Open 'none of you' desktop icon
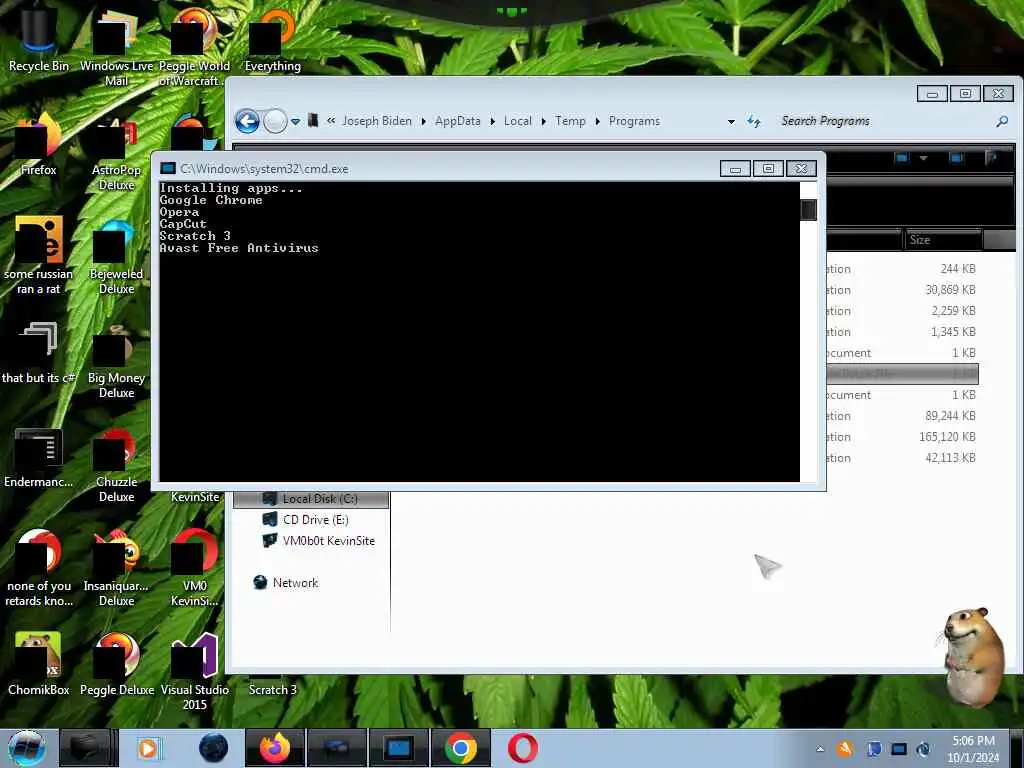 coord(38,568)
